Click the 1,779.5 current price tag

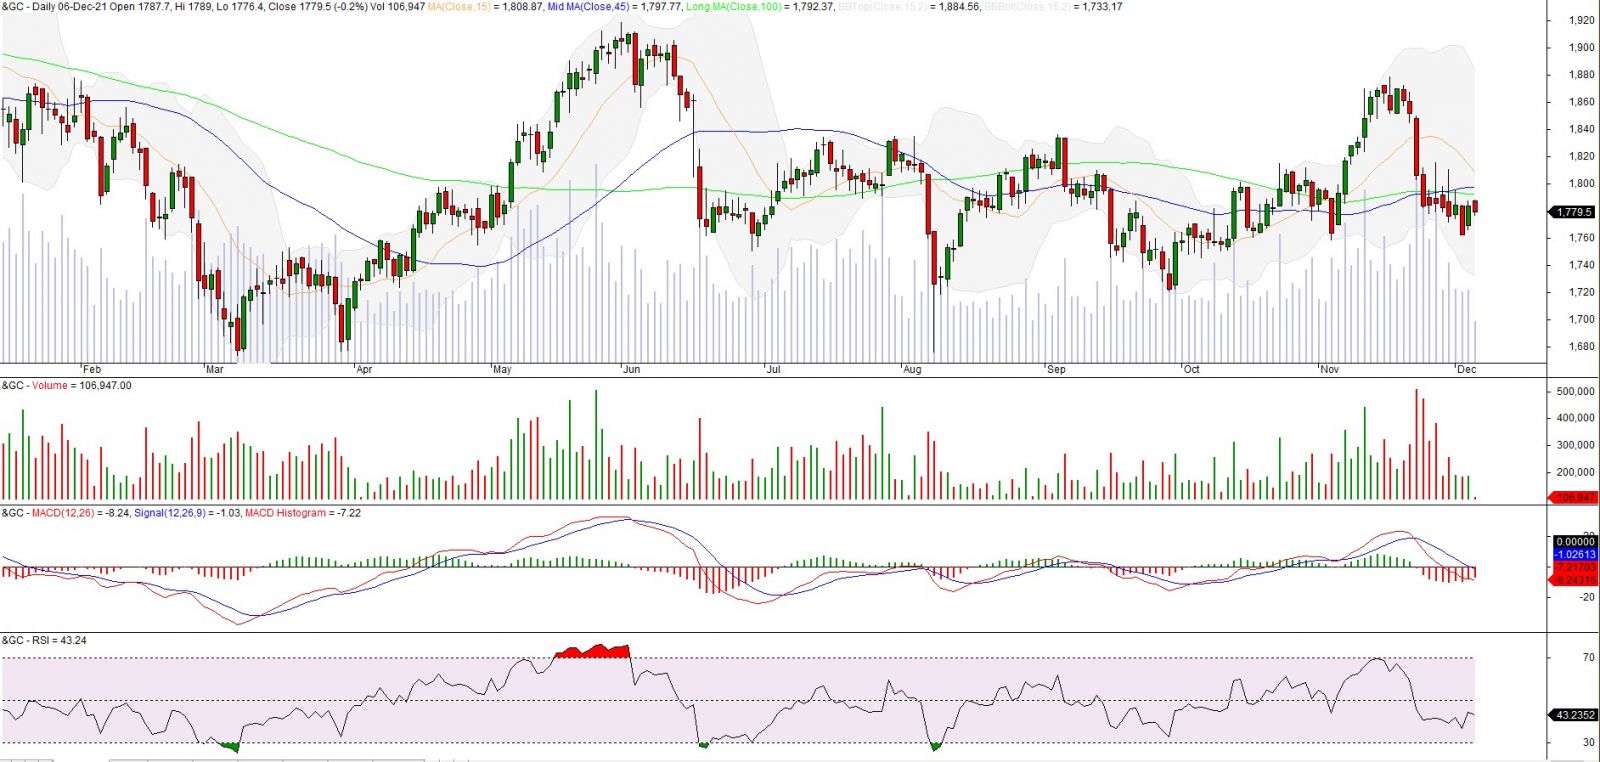click(1573, 212)
